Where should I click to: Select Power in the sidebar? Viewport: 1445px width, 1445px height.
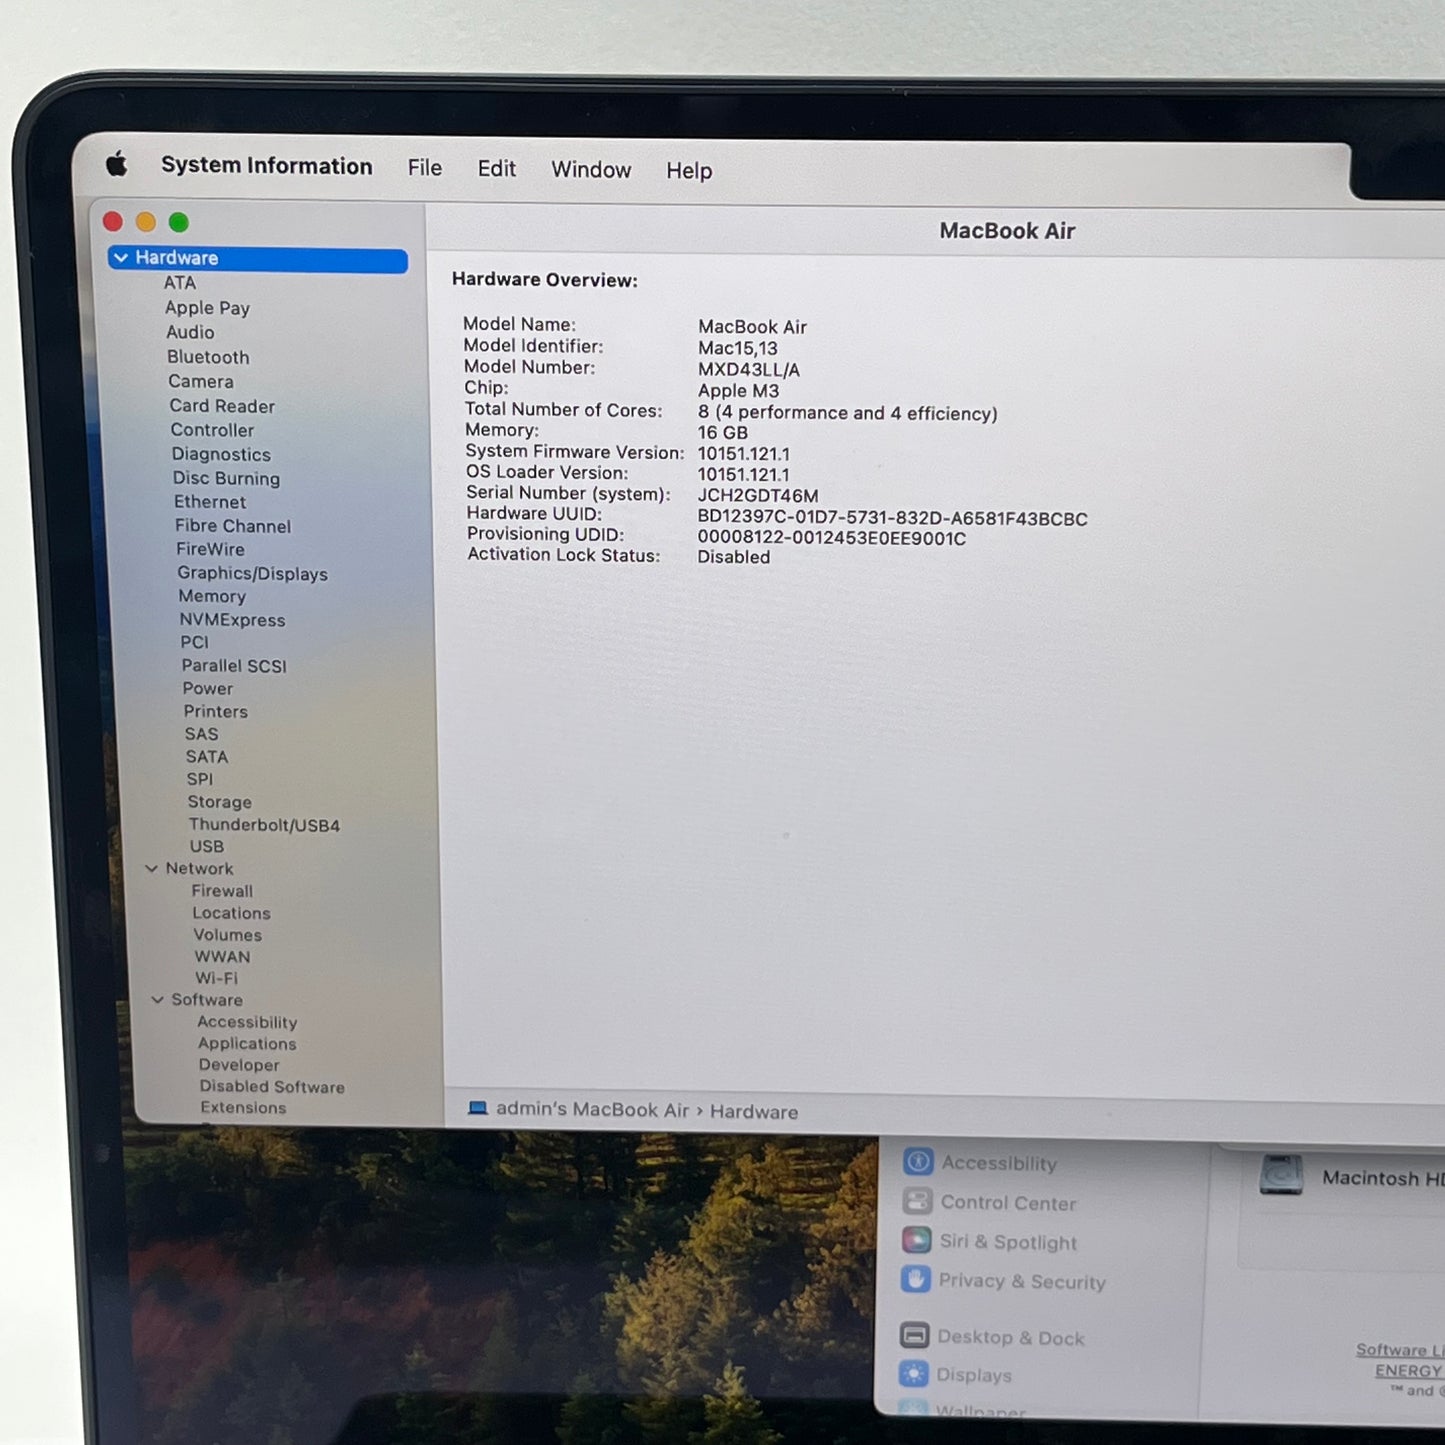coord(208,688)
